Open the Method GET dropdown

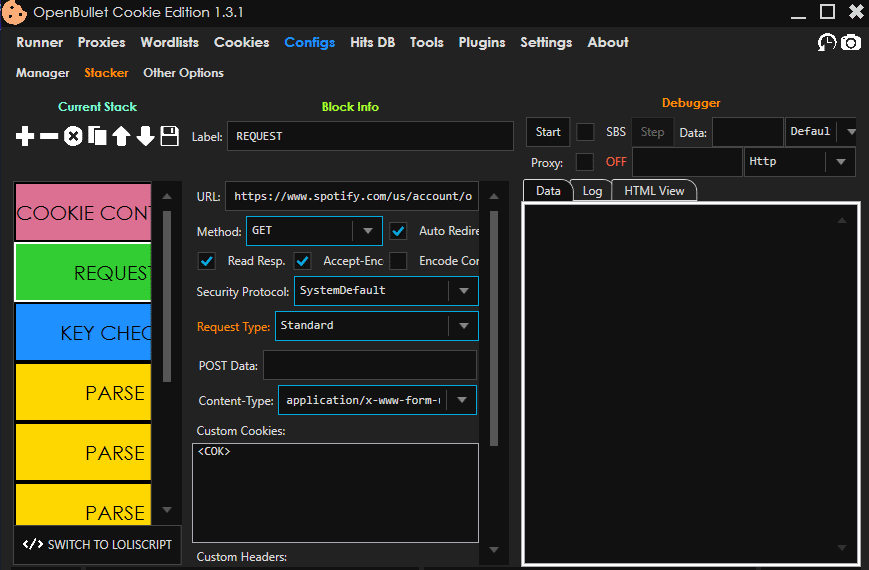pyautogui.click(x=314, y=231)
